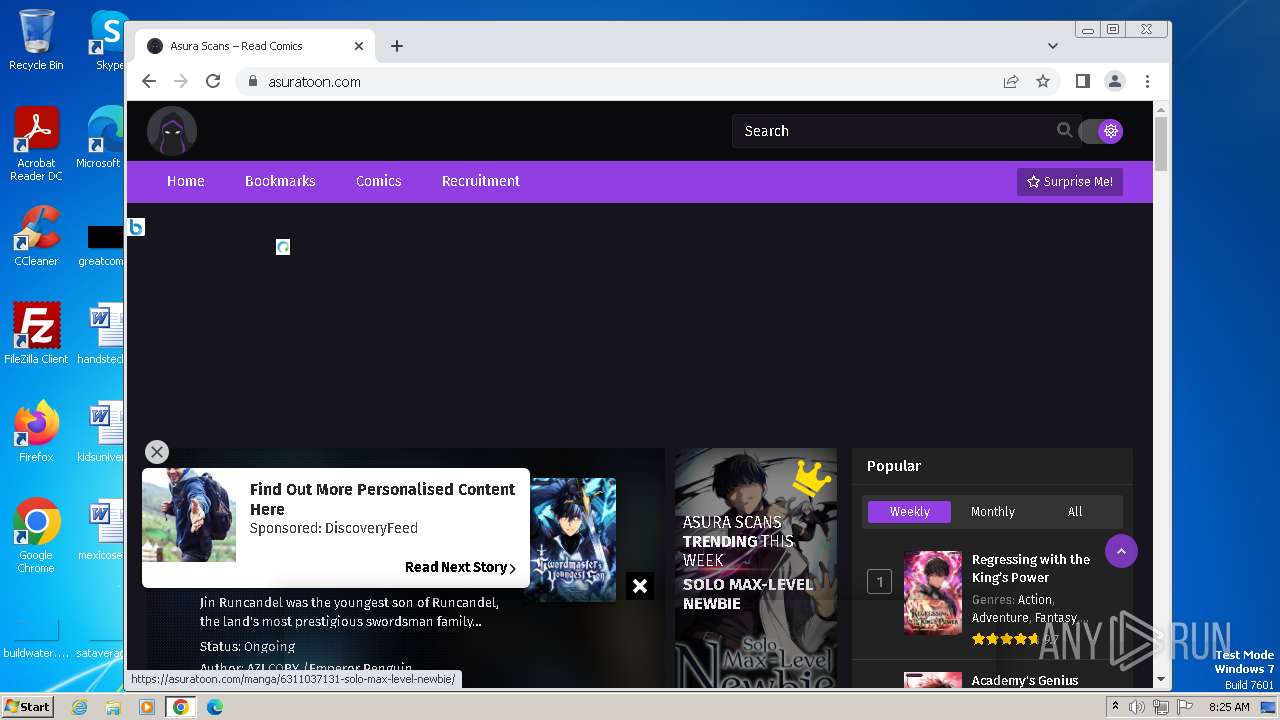The height and width of the screenshot is (720, 1280).
Task: Click the purple scroll-to-top arrow button
Action: click(x=1121, y=551)
